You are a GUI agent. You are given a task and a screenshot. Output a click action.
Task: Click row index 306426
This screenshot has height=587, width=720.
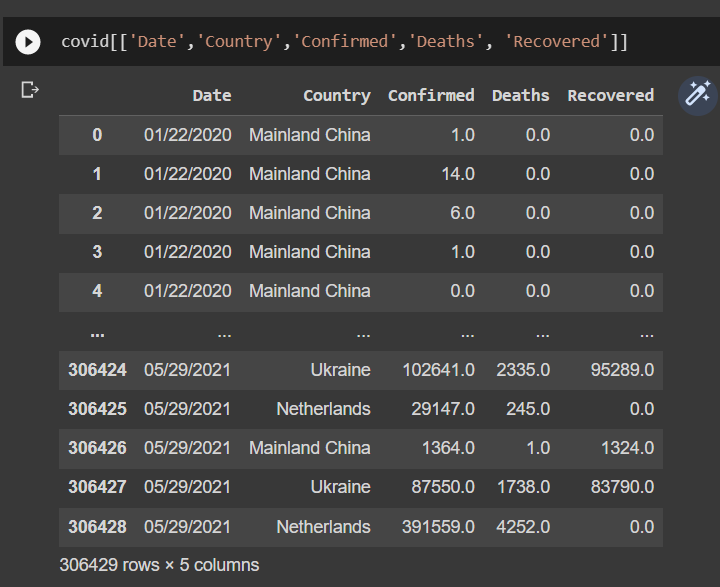coord(97,448)
